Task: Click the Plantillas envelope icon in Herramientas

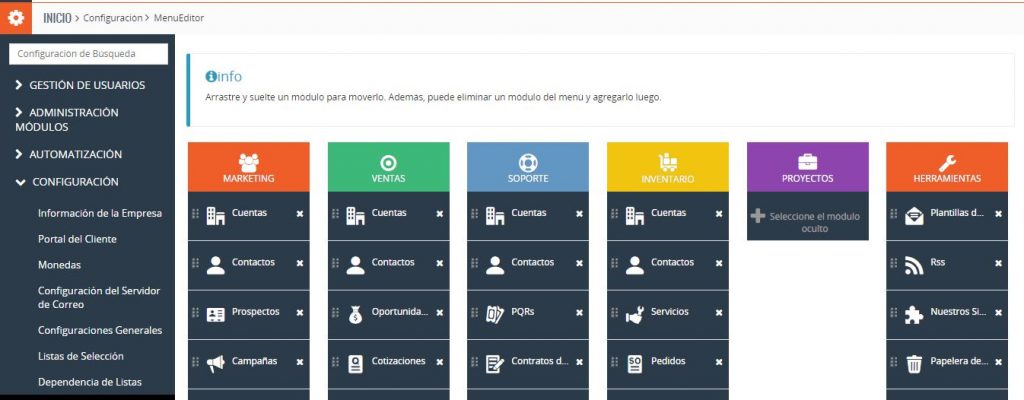Action: click(x=913, y=214)
